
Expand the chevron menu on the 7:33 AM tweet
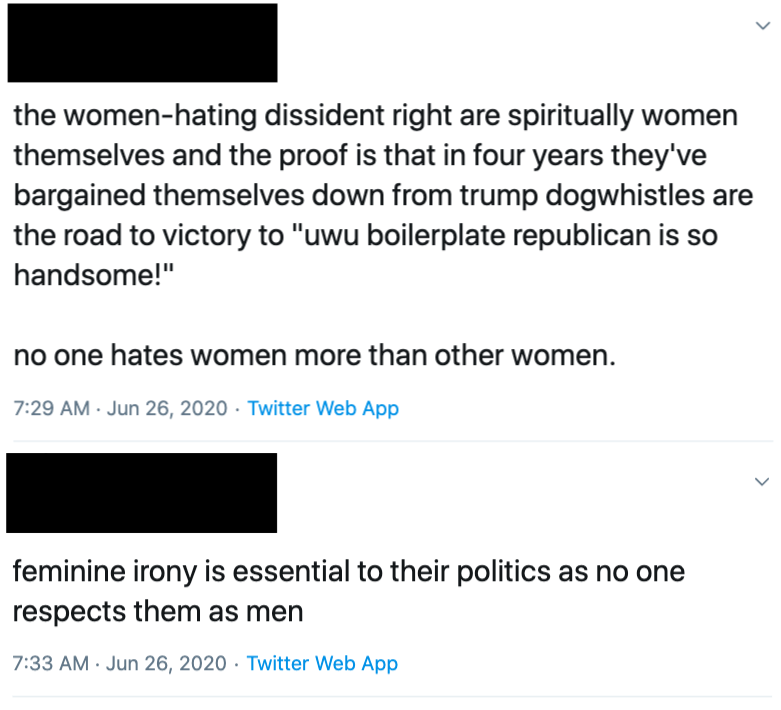pyautogui.click(x=764, y=482)
